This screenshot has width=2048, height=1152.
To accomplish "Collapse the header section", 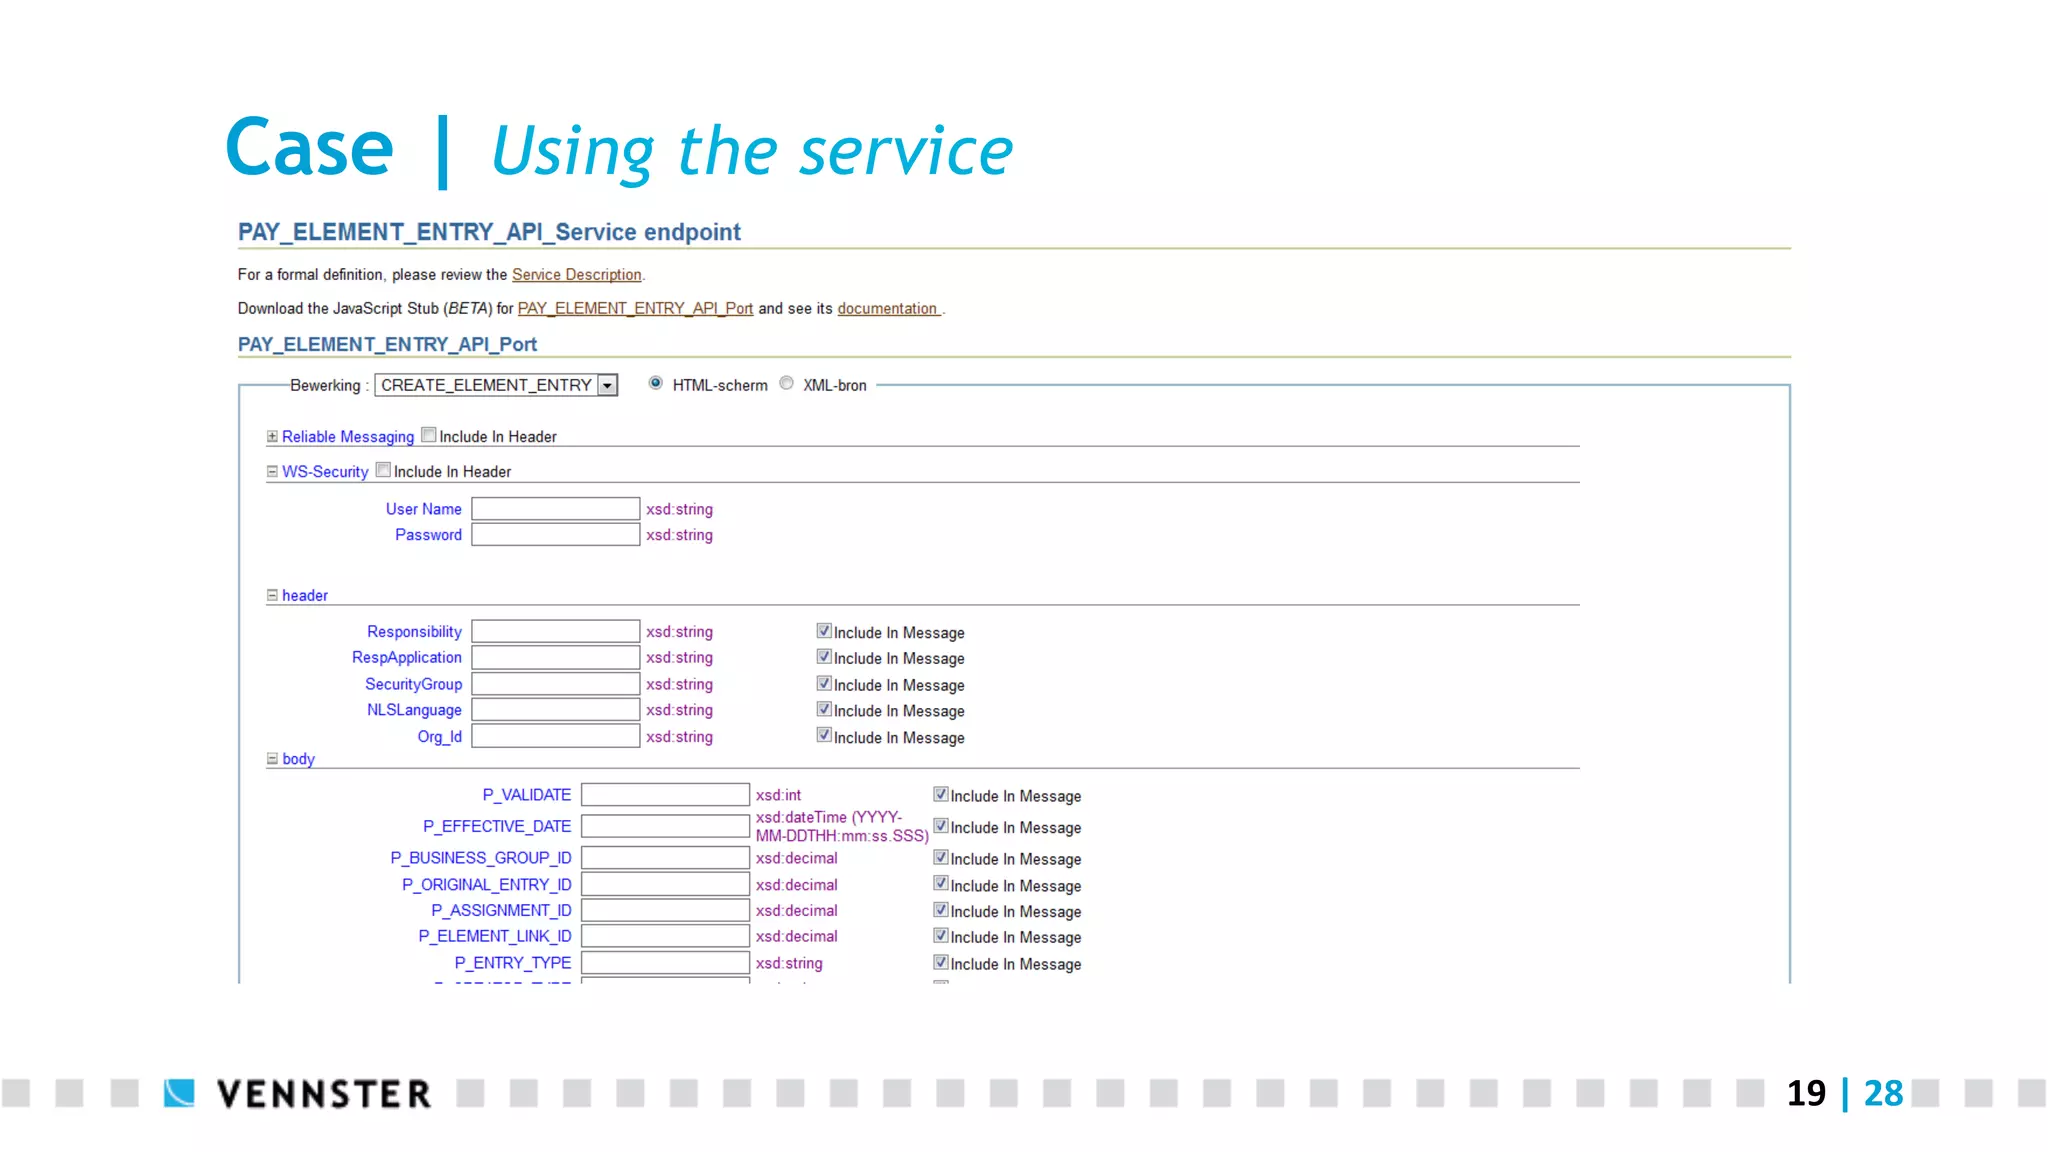I will (x=272, y=595).
